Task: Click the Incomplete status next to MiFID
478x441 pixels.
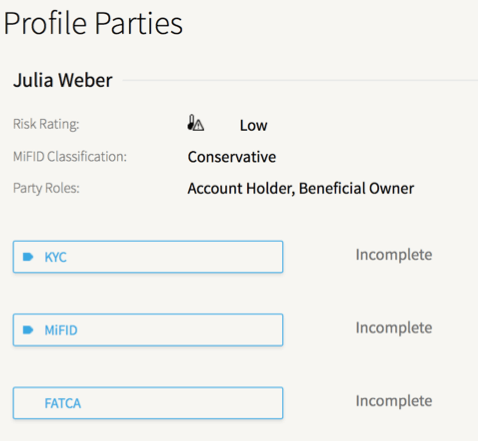Action: [394, 328]
